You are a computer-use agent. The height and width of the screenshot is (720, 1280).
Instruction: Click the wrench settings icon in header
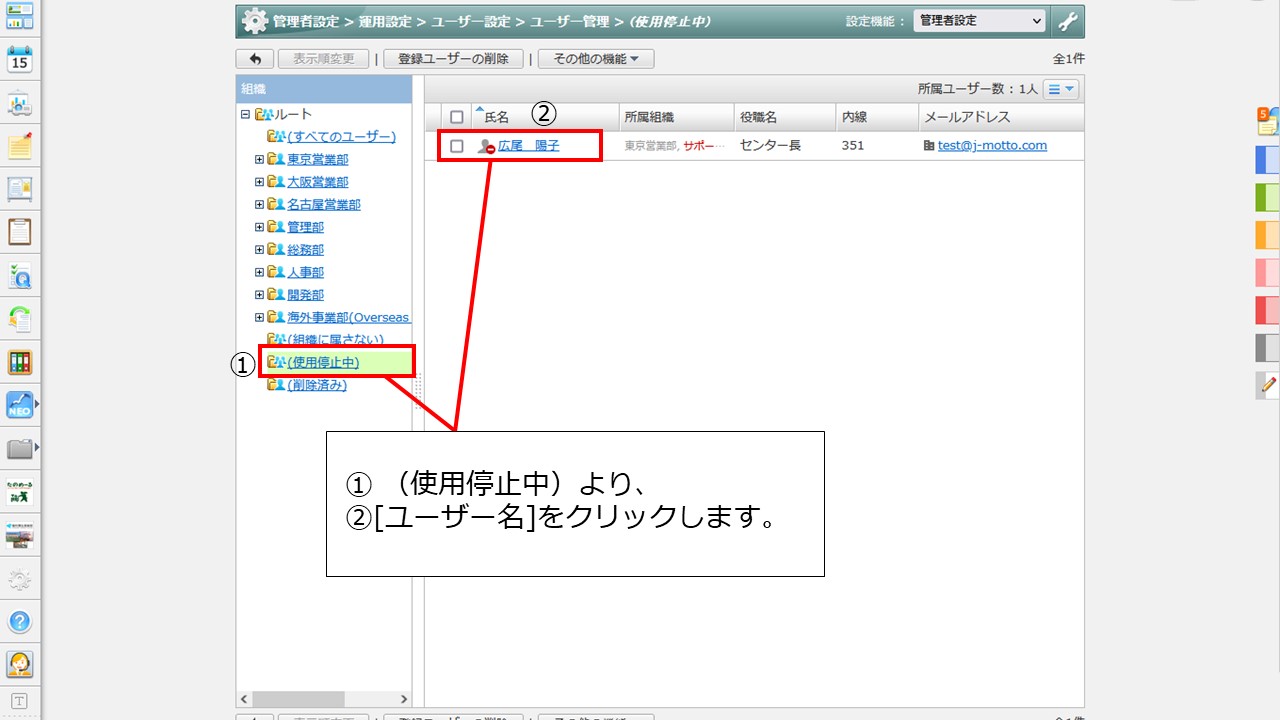click(1067, 21)
